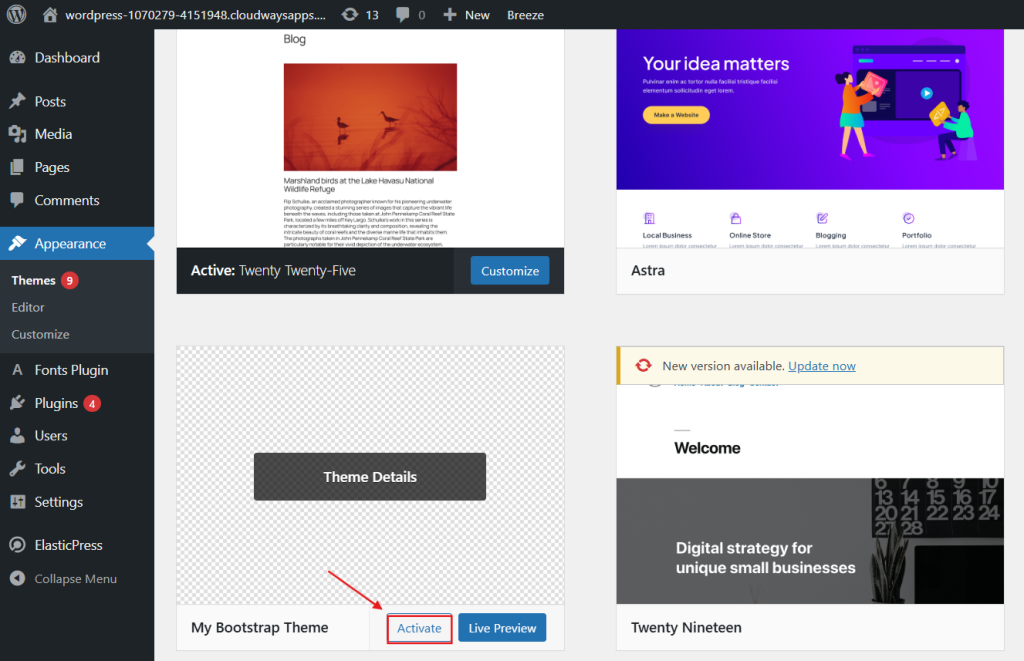Open Theme Details overlay button
1024x661 pixels.
(370, 477)
